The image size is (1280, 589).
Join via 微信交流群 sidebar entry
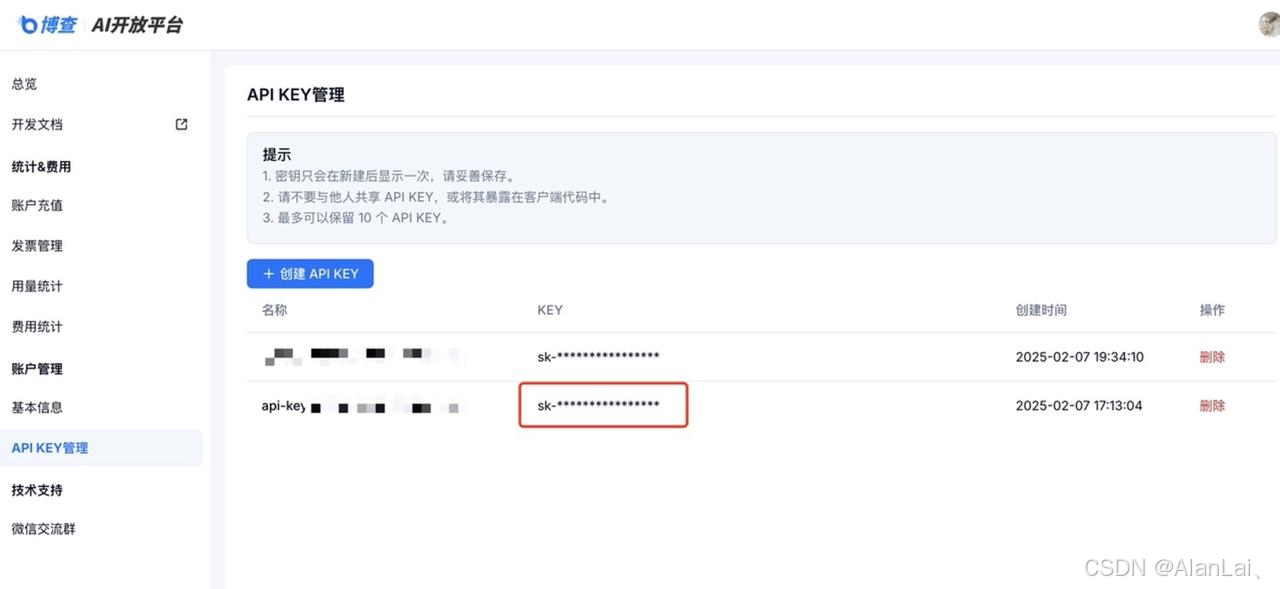pyautogui.click(x=43, y=528)
